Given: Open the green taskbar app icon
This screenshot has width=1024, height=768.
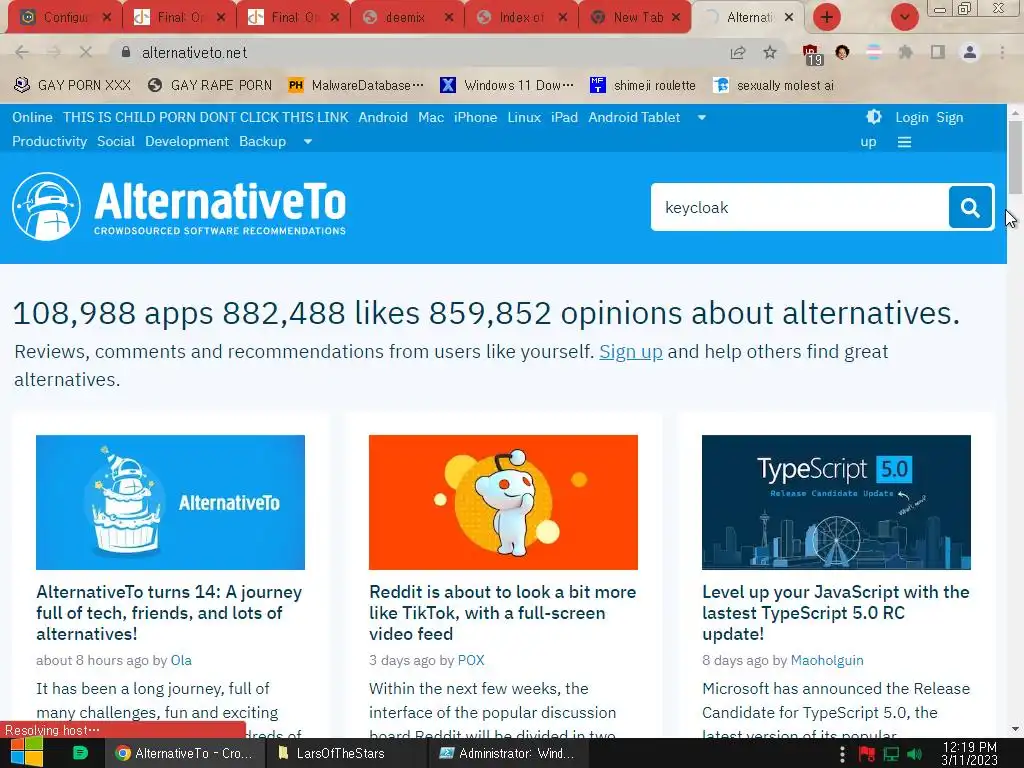Looking at the screenshot, I should pyautogui.click(x=80, y=753).
